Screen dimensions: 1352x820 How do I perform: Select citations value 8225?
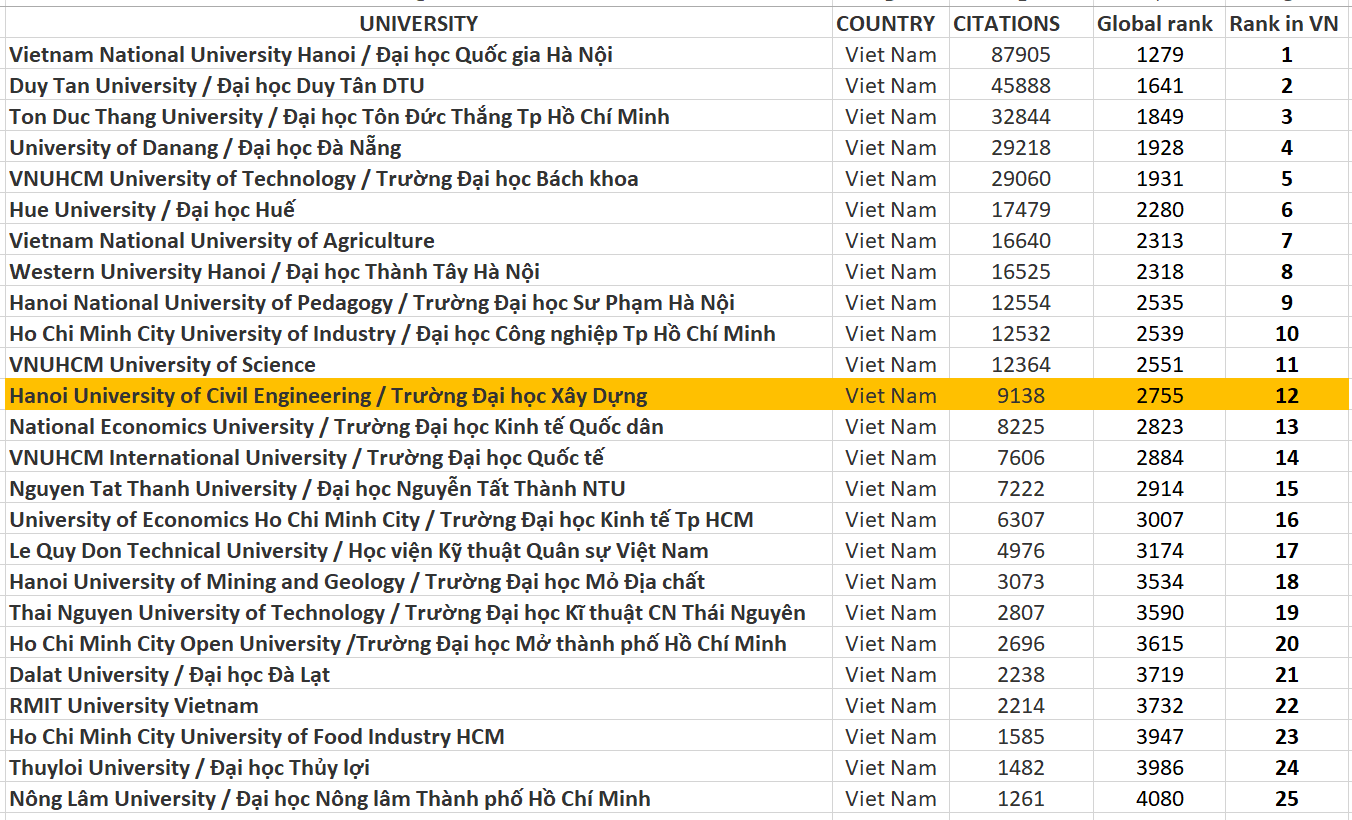tap(1020, 426)
